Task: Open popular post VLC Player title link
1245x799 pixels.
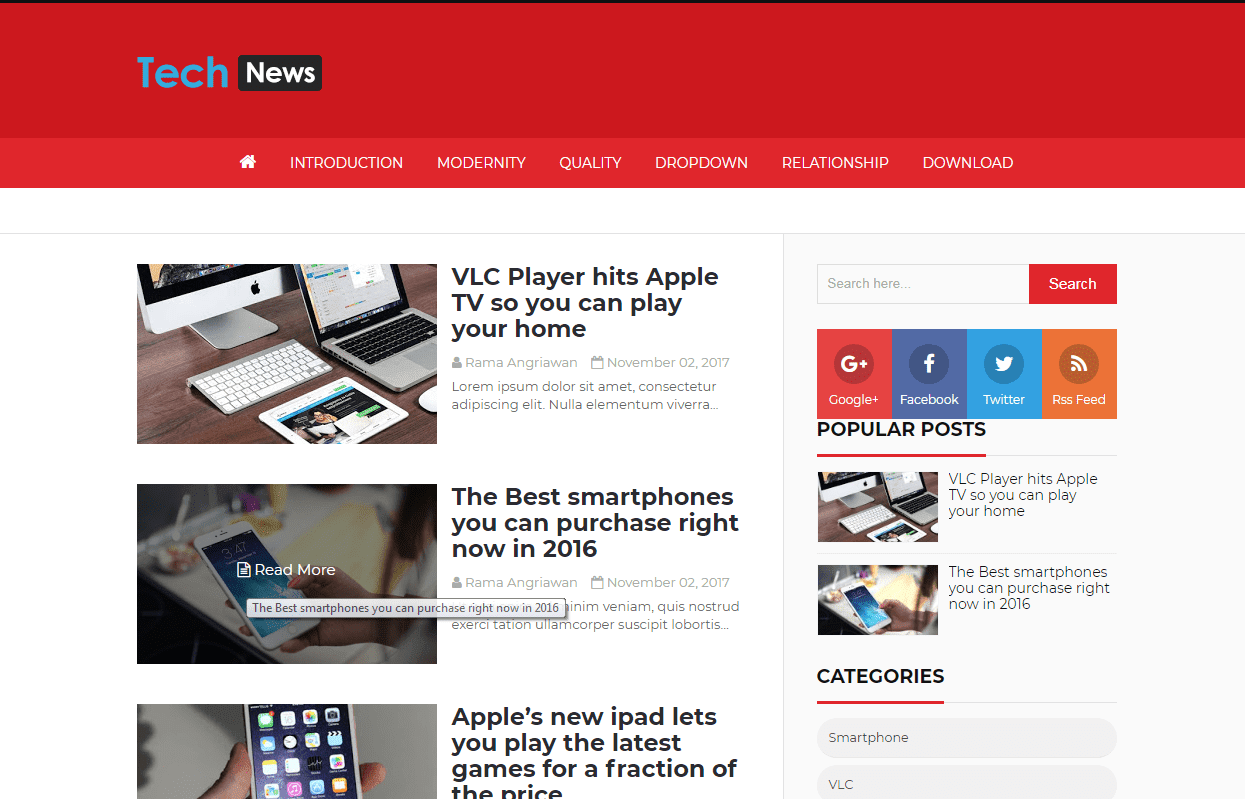Action: coord(1023,495)
